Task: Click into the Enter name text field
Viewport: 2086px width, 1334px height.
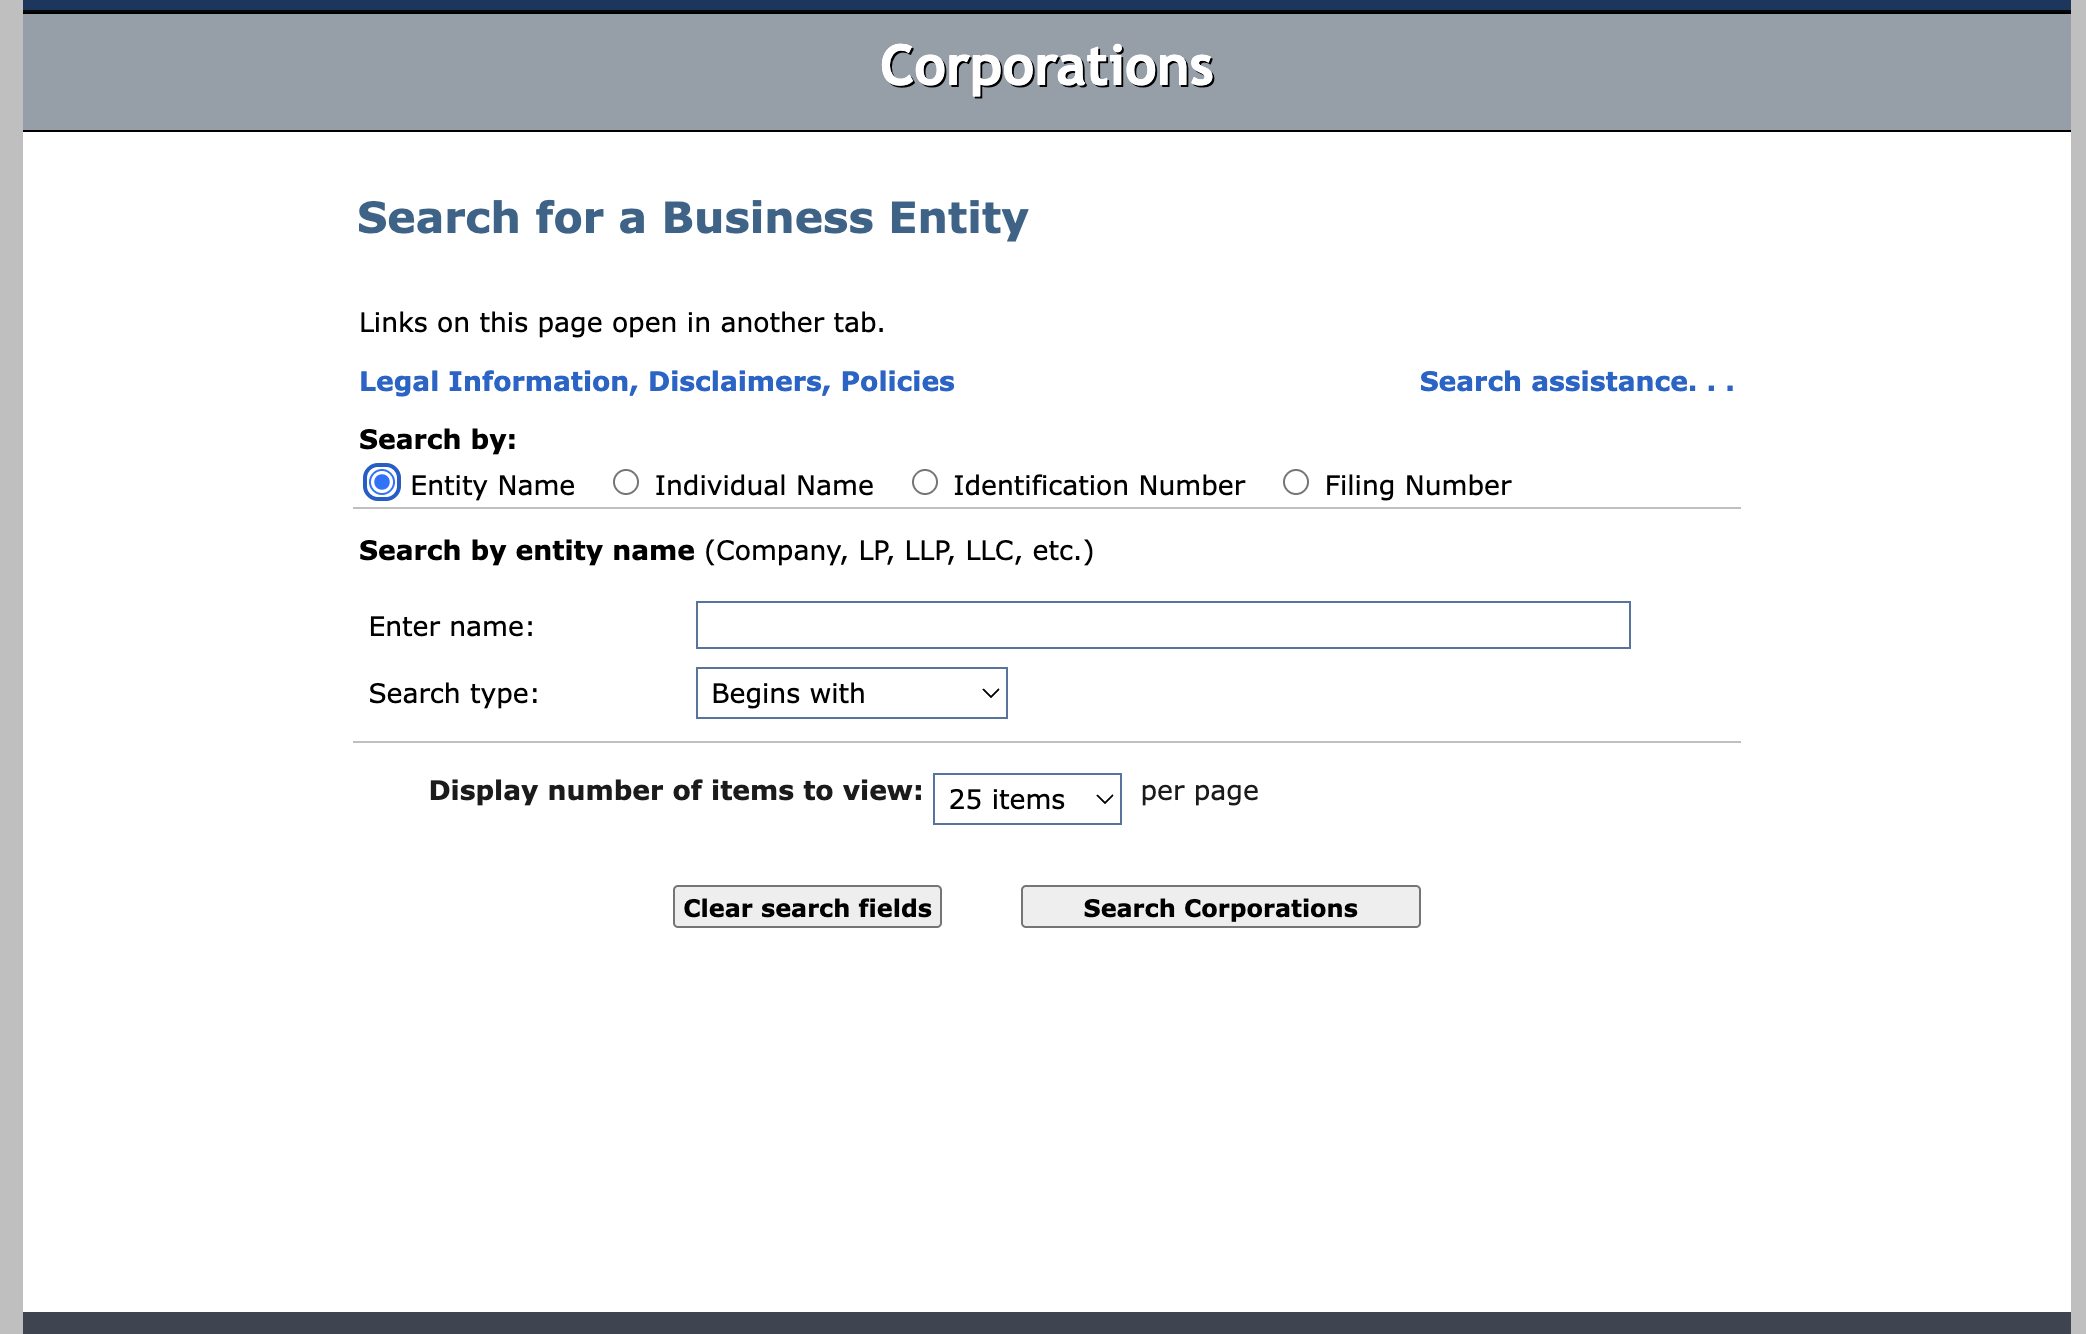Action: click(1162, 625)
